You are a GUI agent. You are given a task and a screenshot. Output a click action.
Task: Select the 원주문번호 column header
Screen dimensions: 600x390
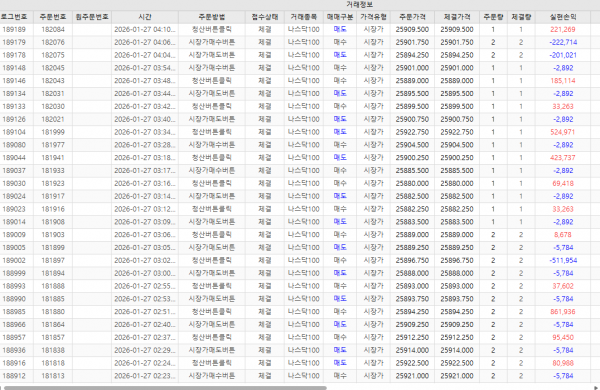(92, 17)
